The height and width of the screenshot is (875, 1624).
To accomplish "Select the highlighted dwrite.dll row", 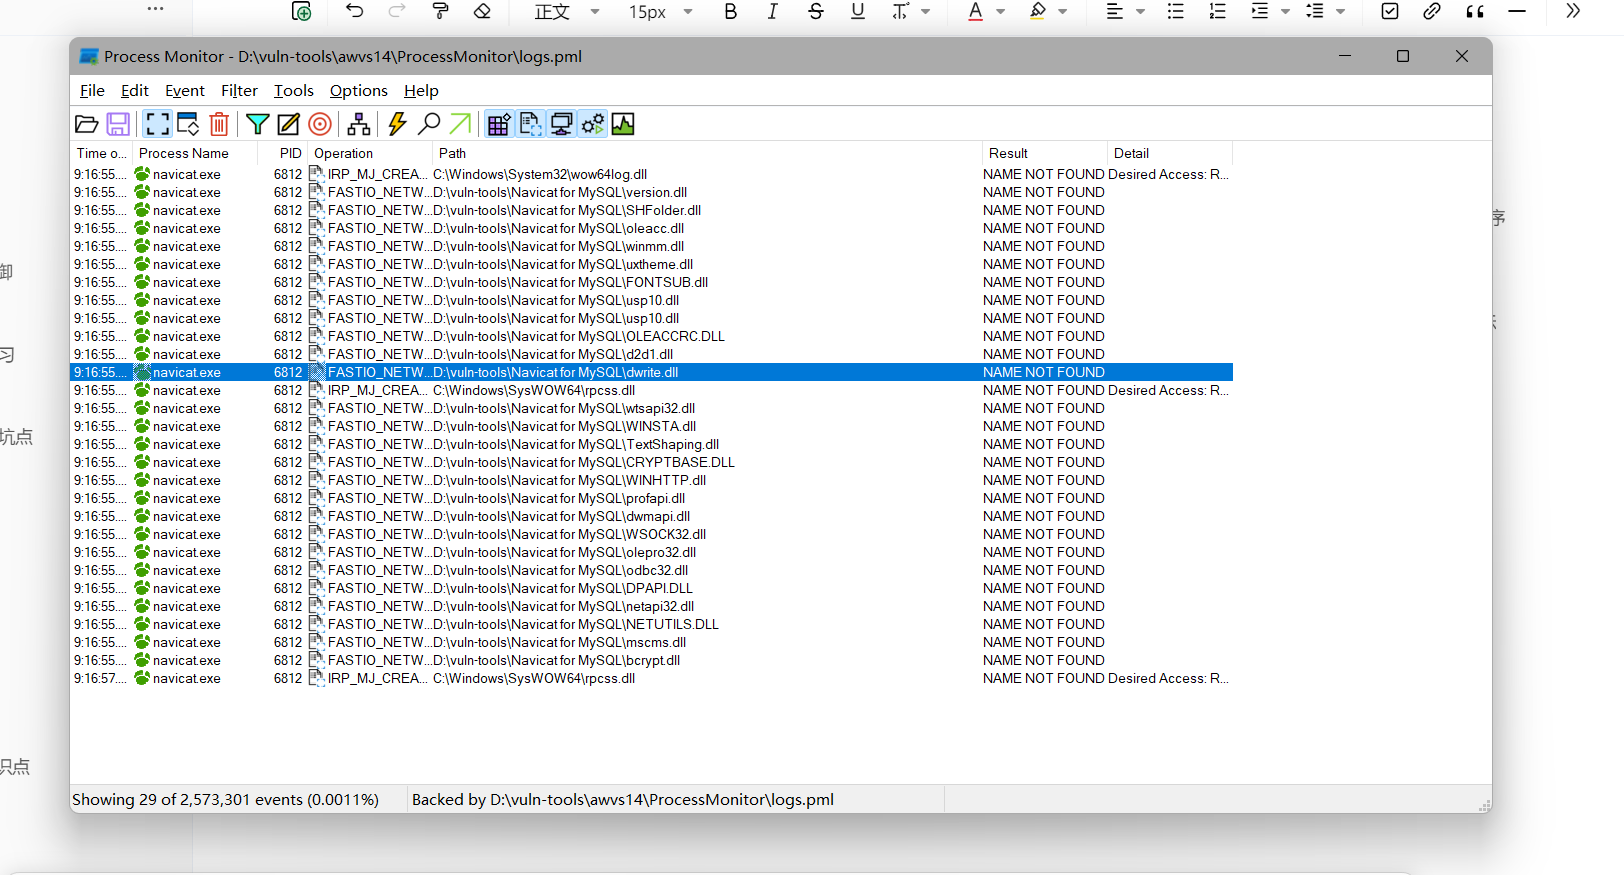I will [x=651, y=372].
